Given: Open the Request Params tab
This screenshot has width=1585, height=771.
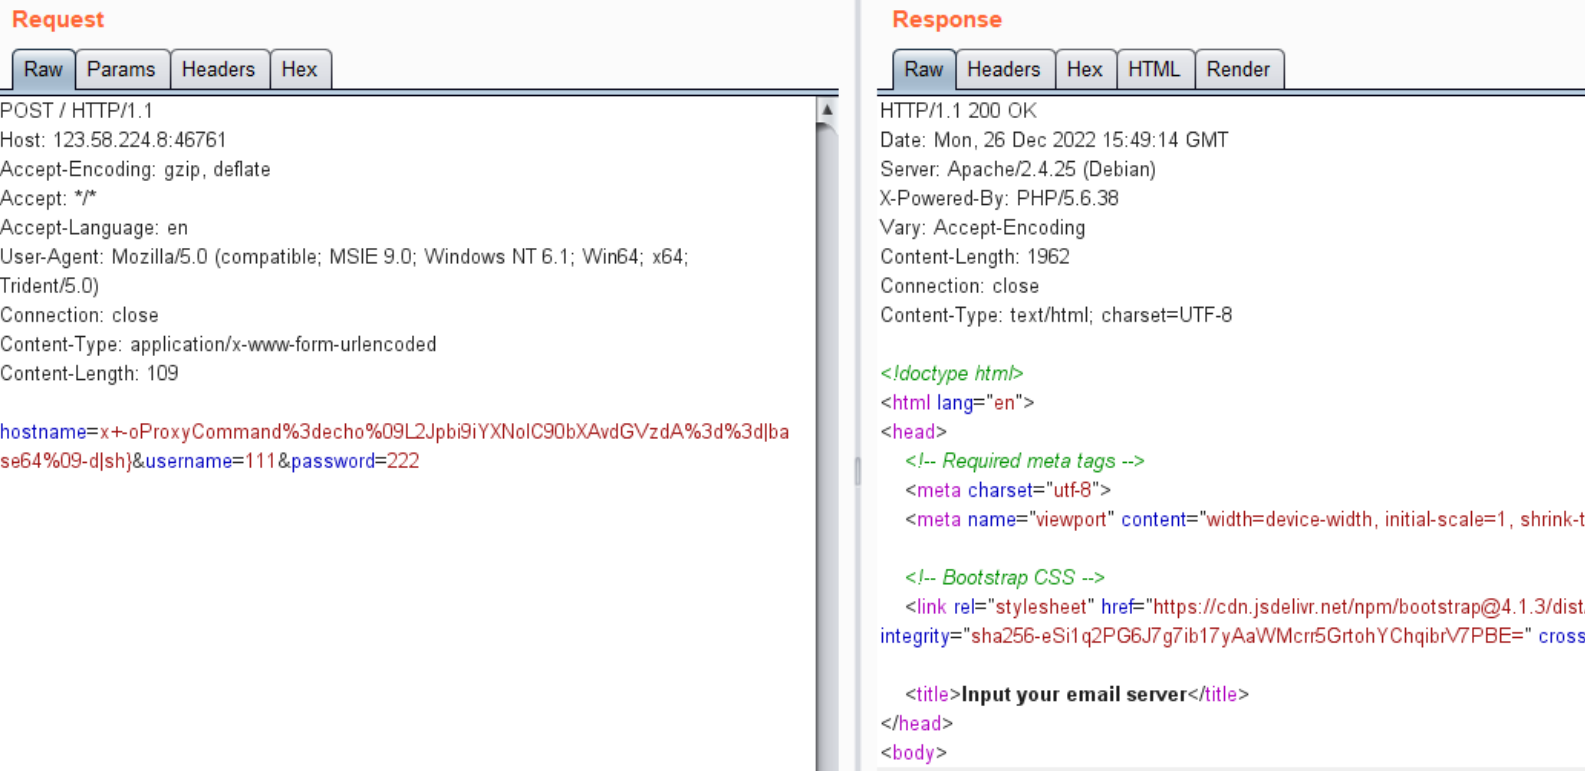Looking at the screenshot, I should click(121, 69).
